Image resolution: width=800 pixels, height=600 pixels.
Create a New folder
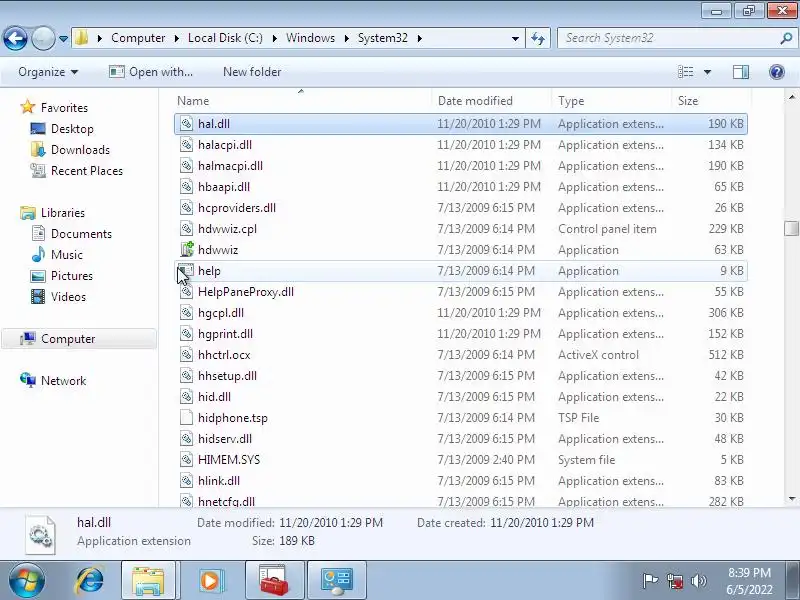[252, 72]
